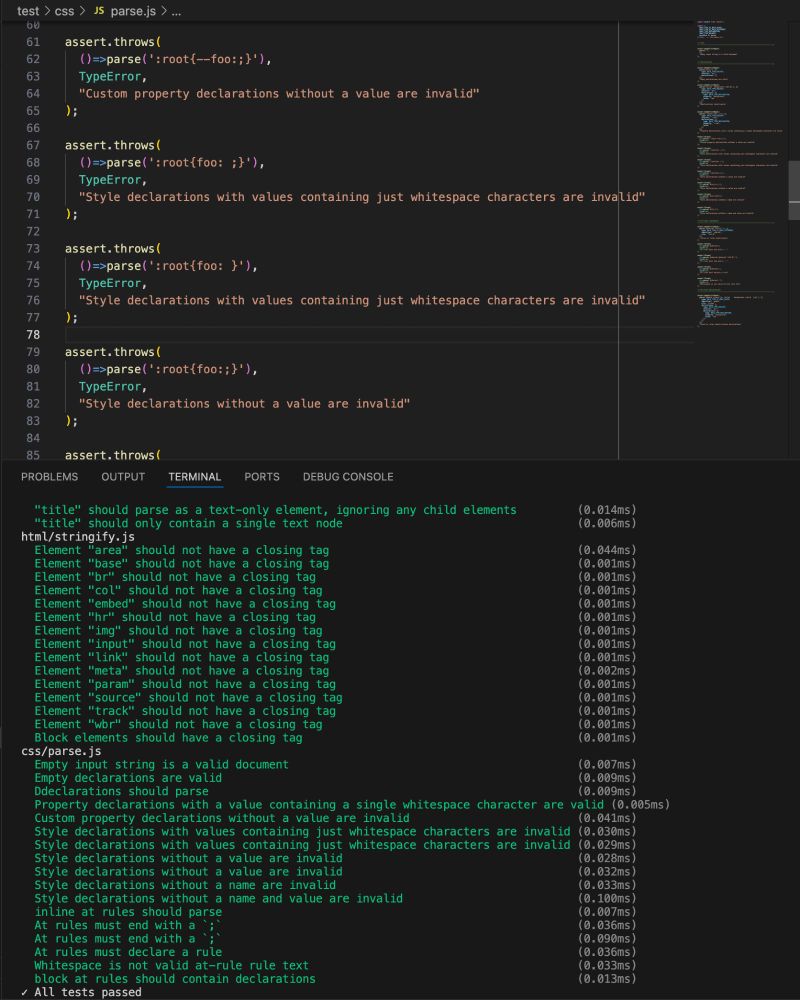Select the TERMINAL panel tab

pyautogui.click(x=195, y=476)
